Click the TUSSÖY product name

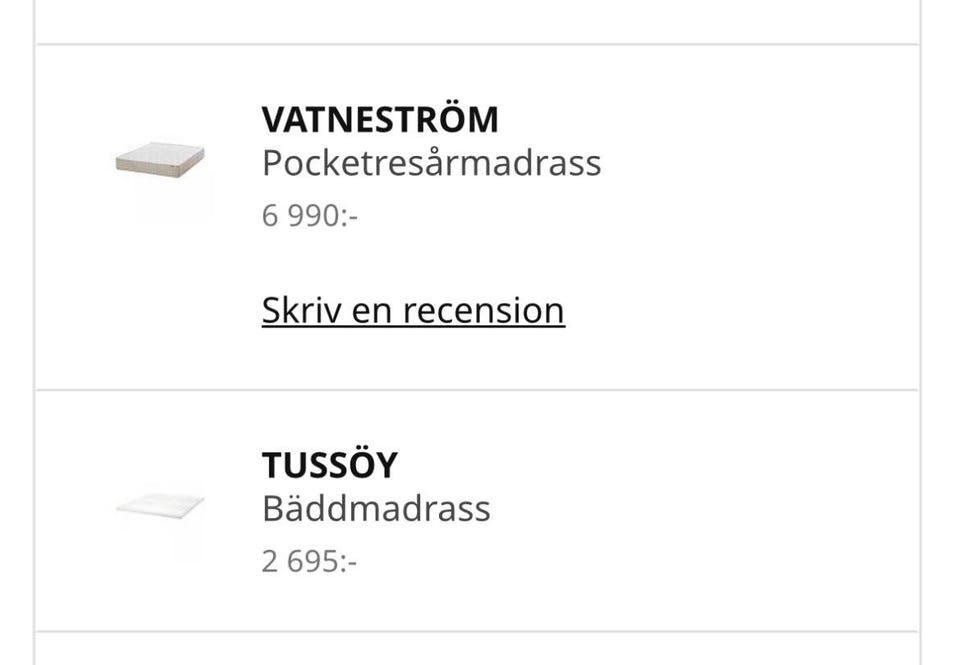(330, 465)
